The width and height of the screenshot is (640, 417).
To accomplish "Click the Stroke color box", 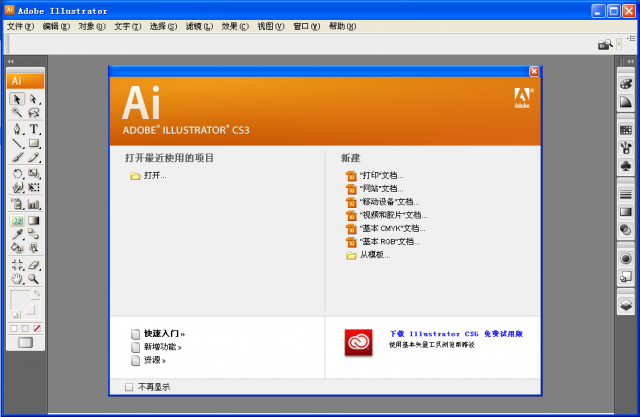I will click(30, 311).
